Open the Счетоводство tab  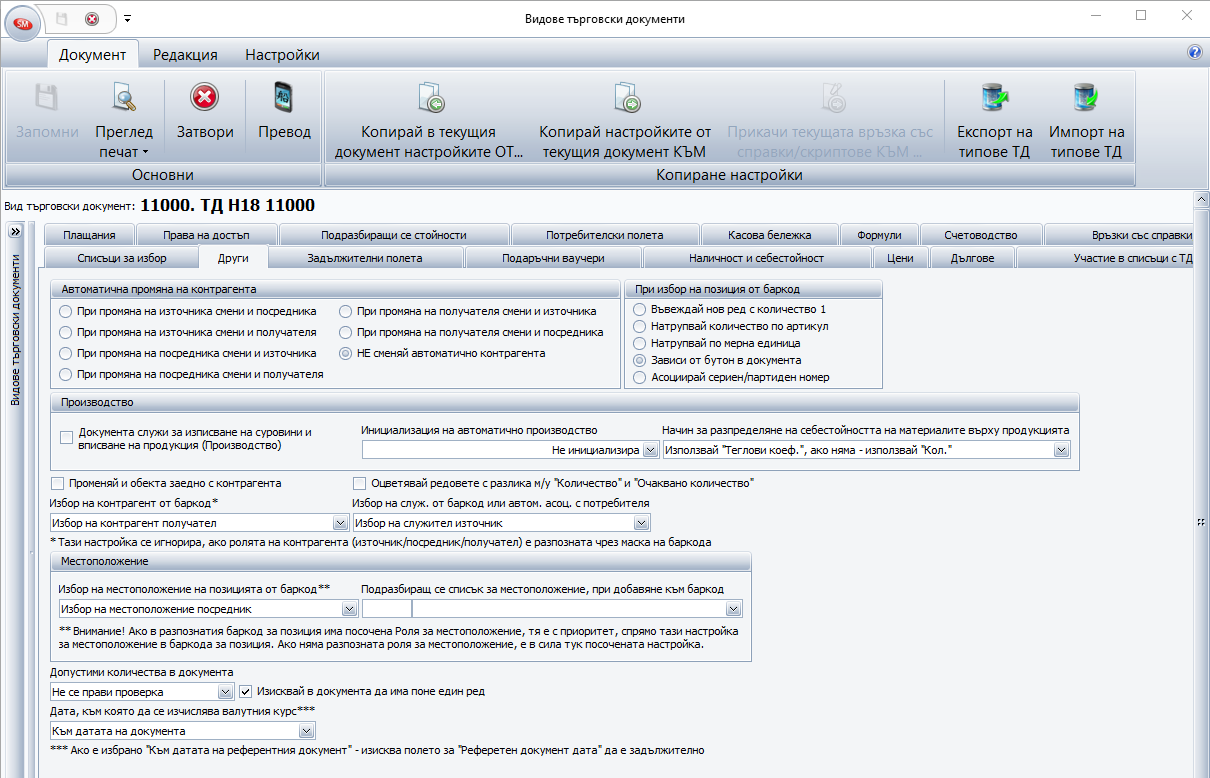click(981, 235)
